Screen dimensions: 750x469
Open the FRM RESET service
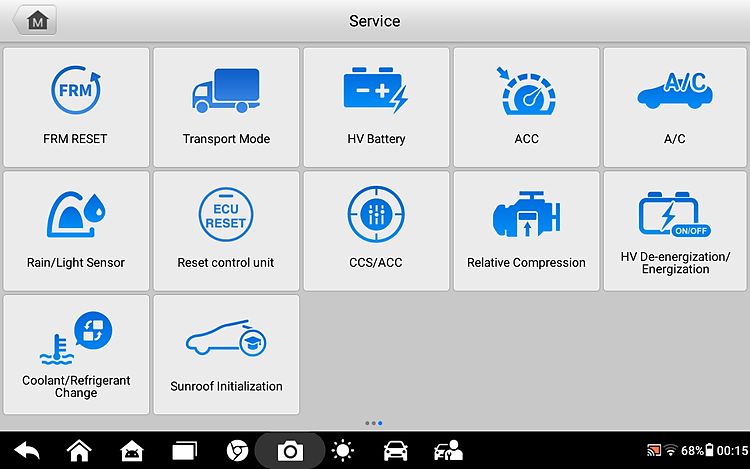pyautogui.click(x=76, y=107)
